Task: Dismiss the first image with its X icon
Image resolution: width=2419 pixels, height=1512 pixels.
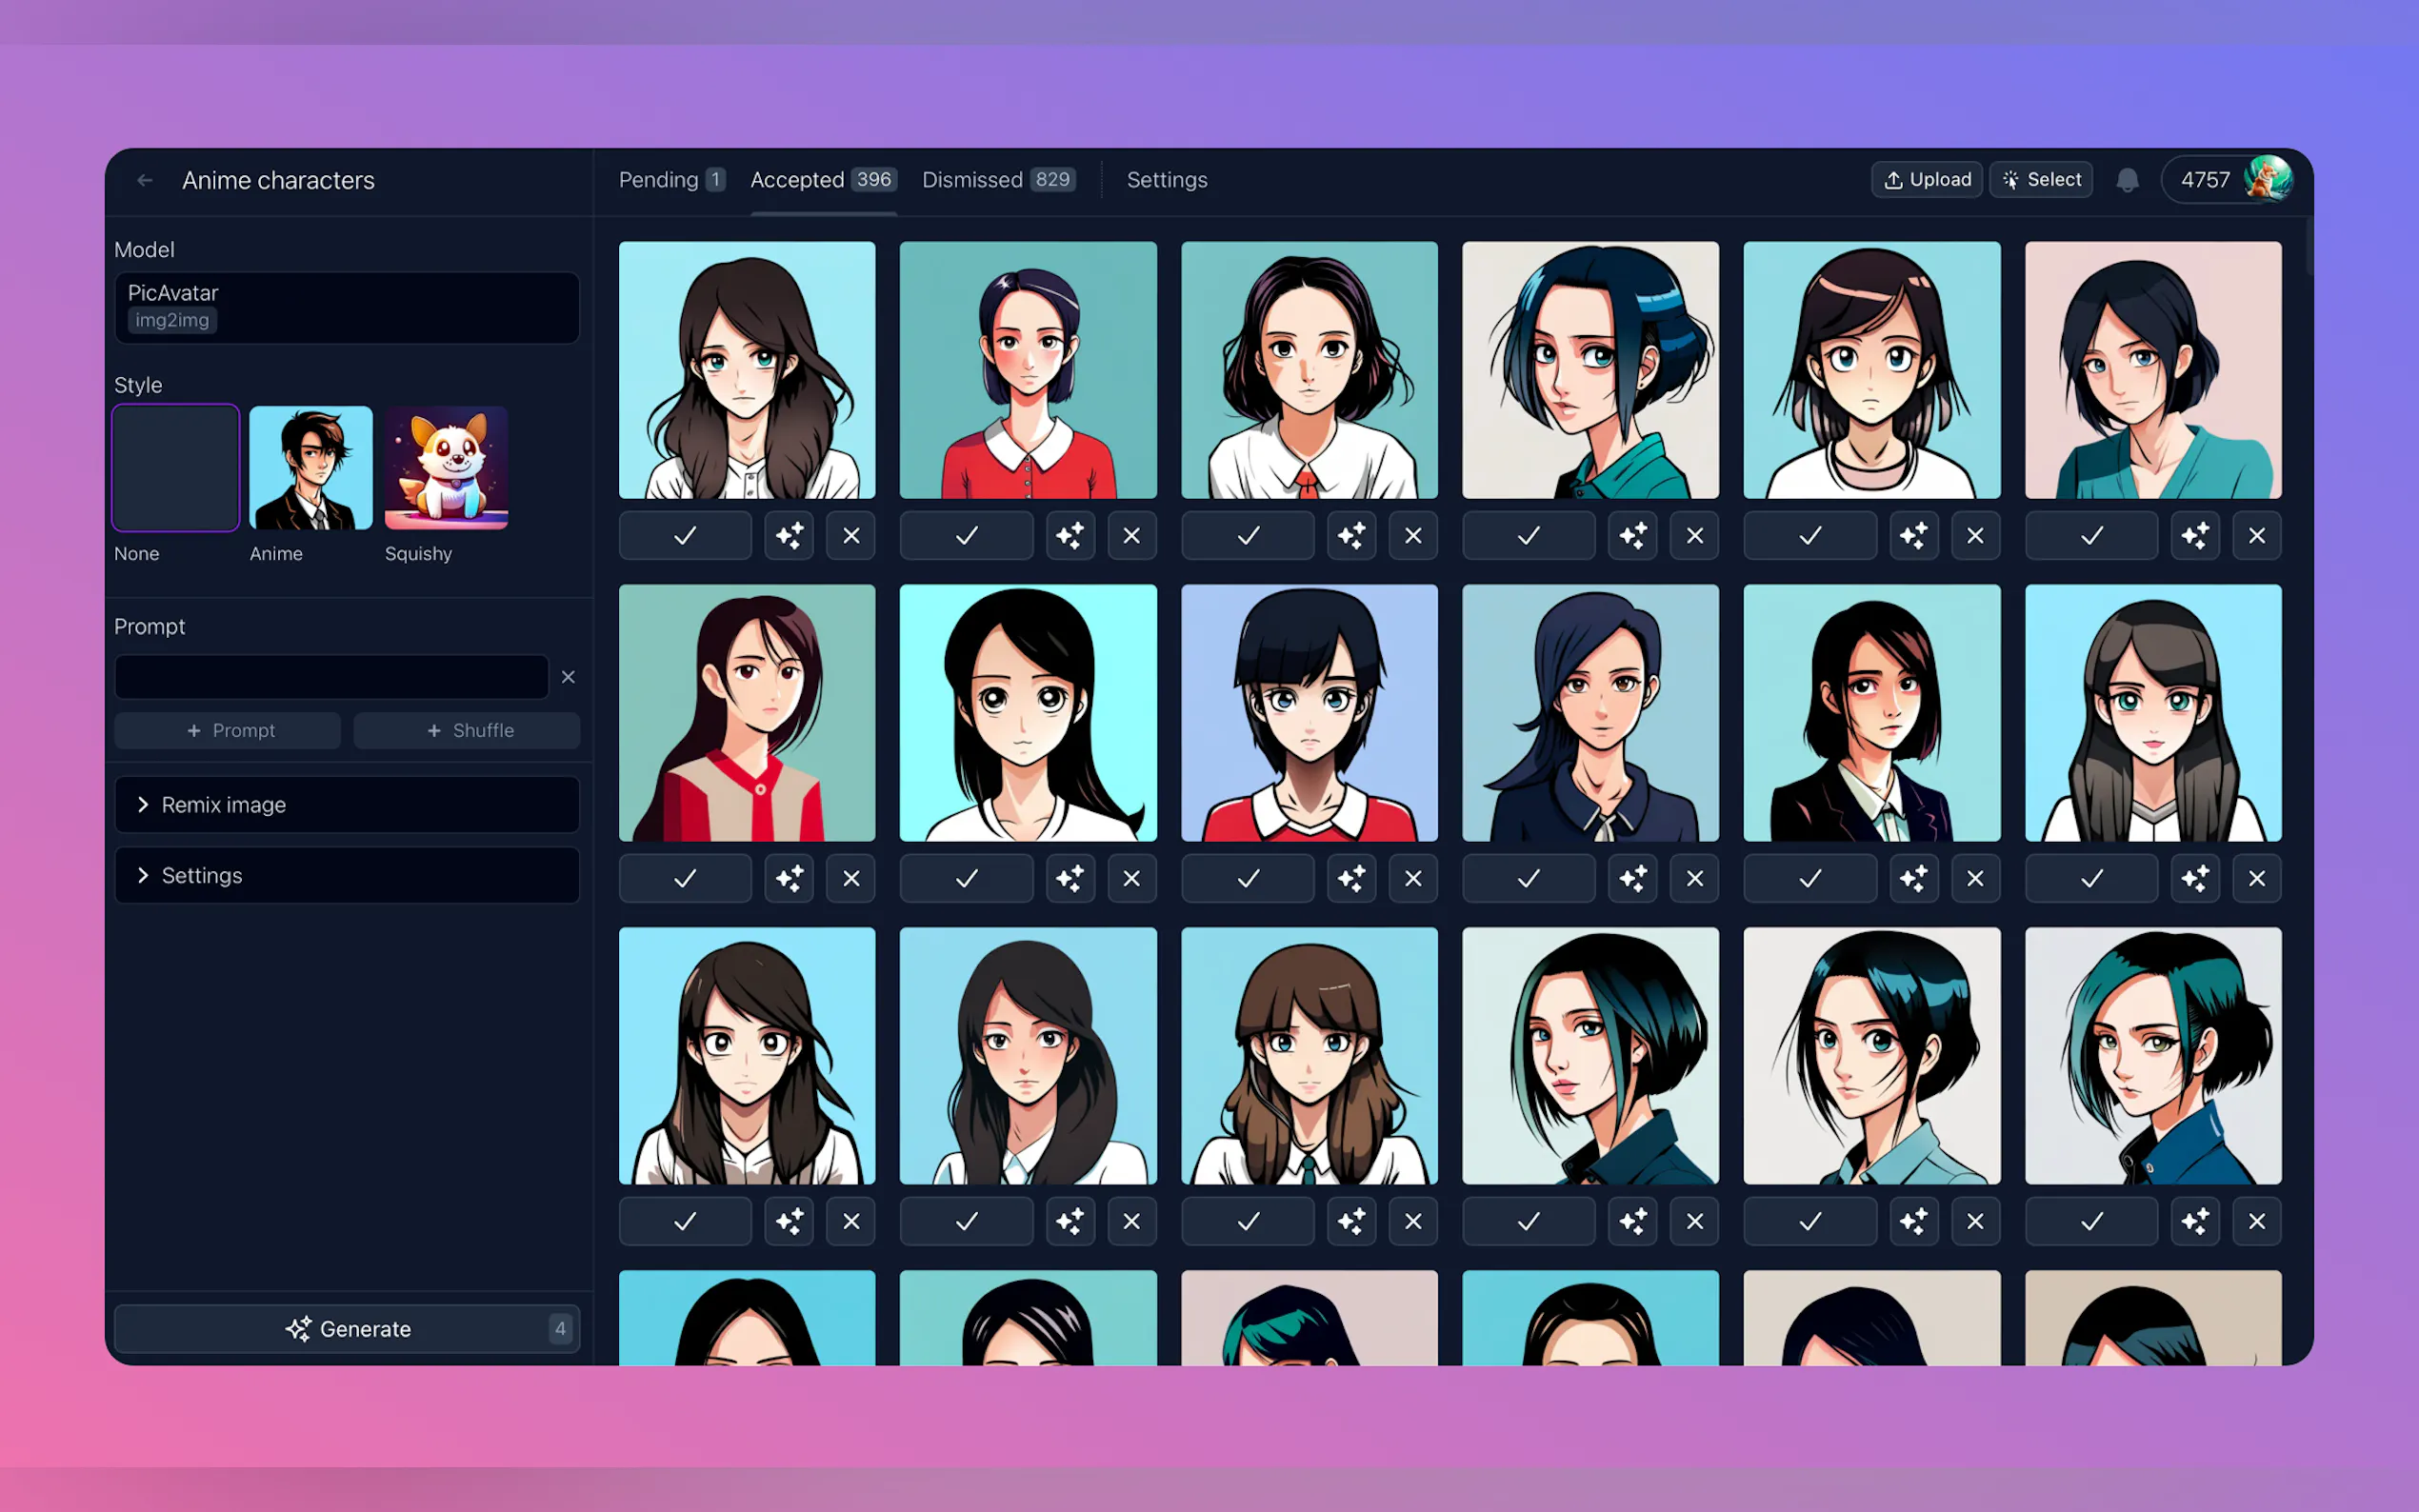Action: tap(851, 536)
